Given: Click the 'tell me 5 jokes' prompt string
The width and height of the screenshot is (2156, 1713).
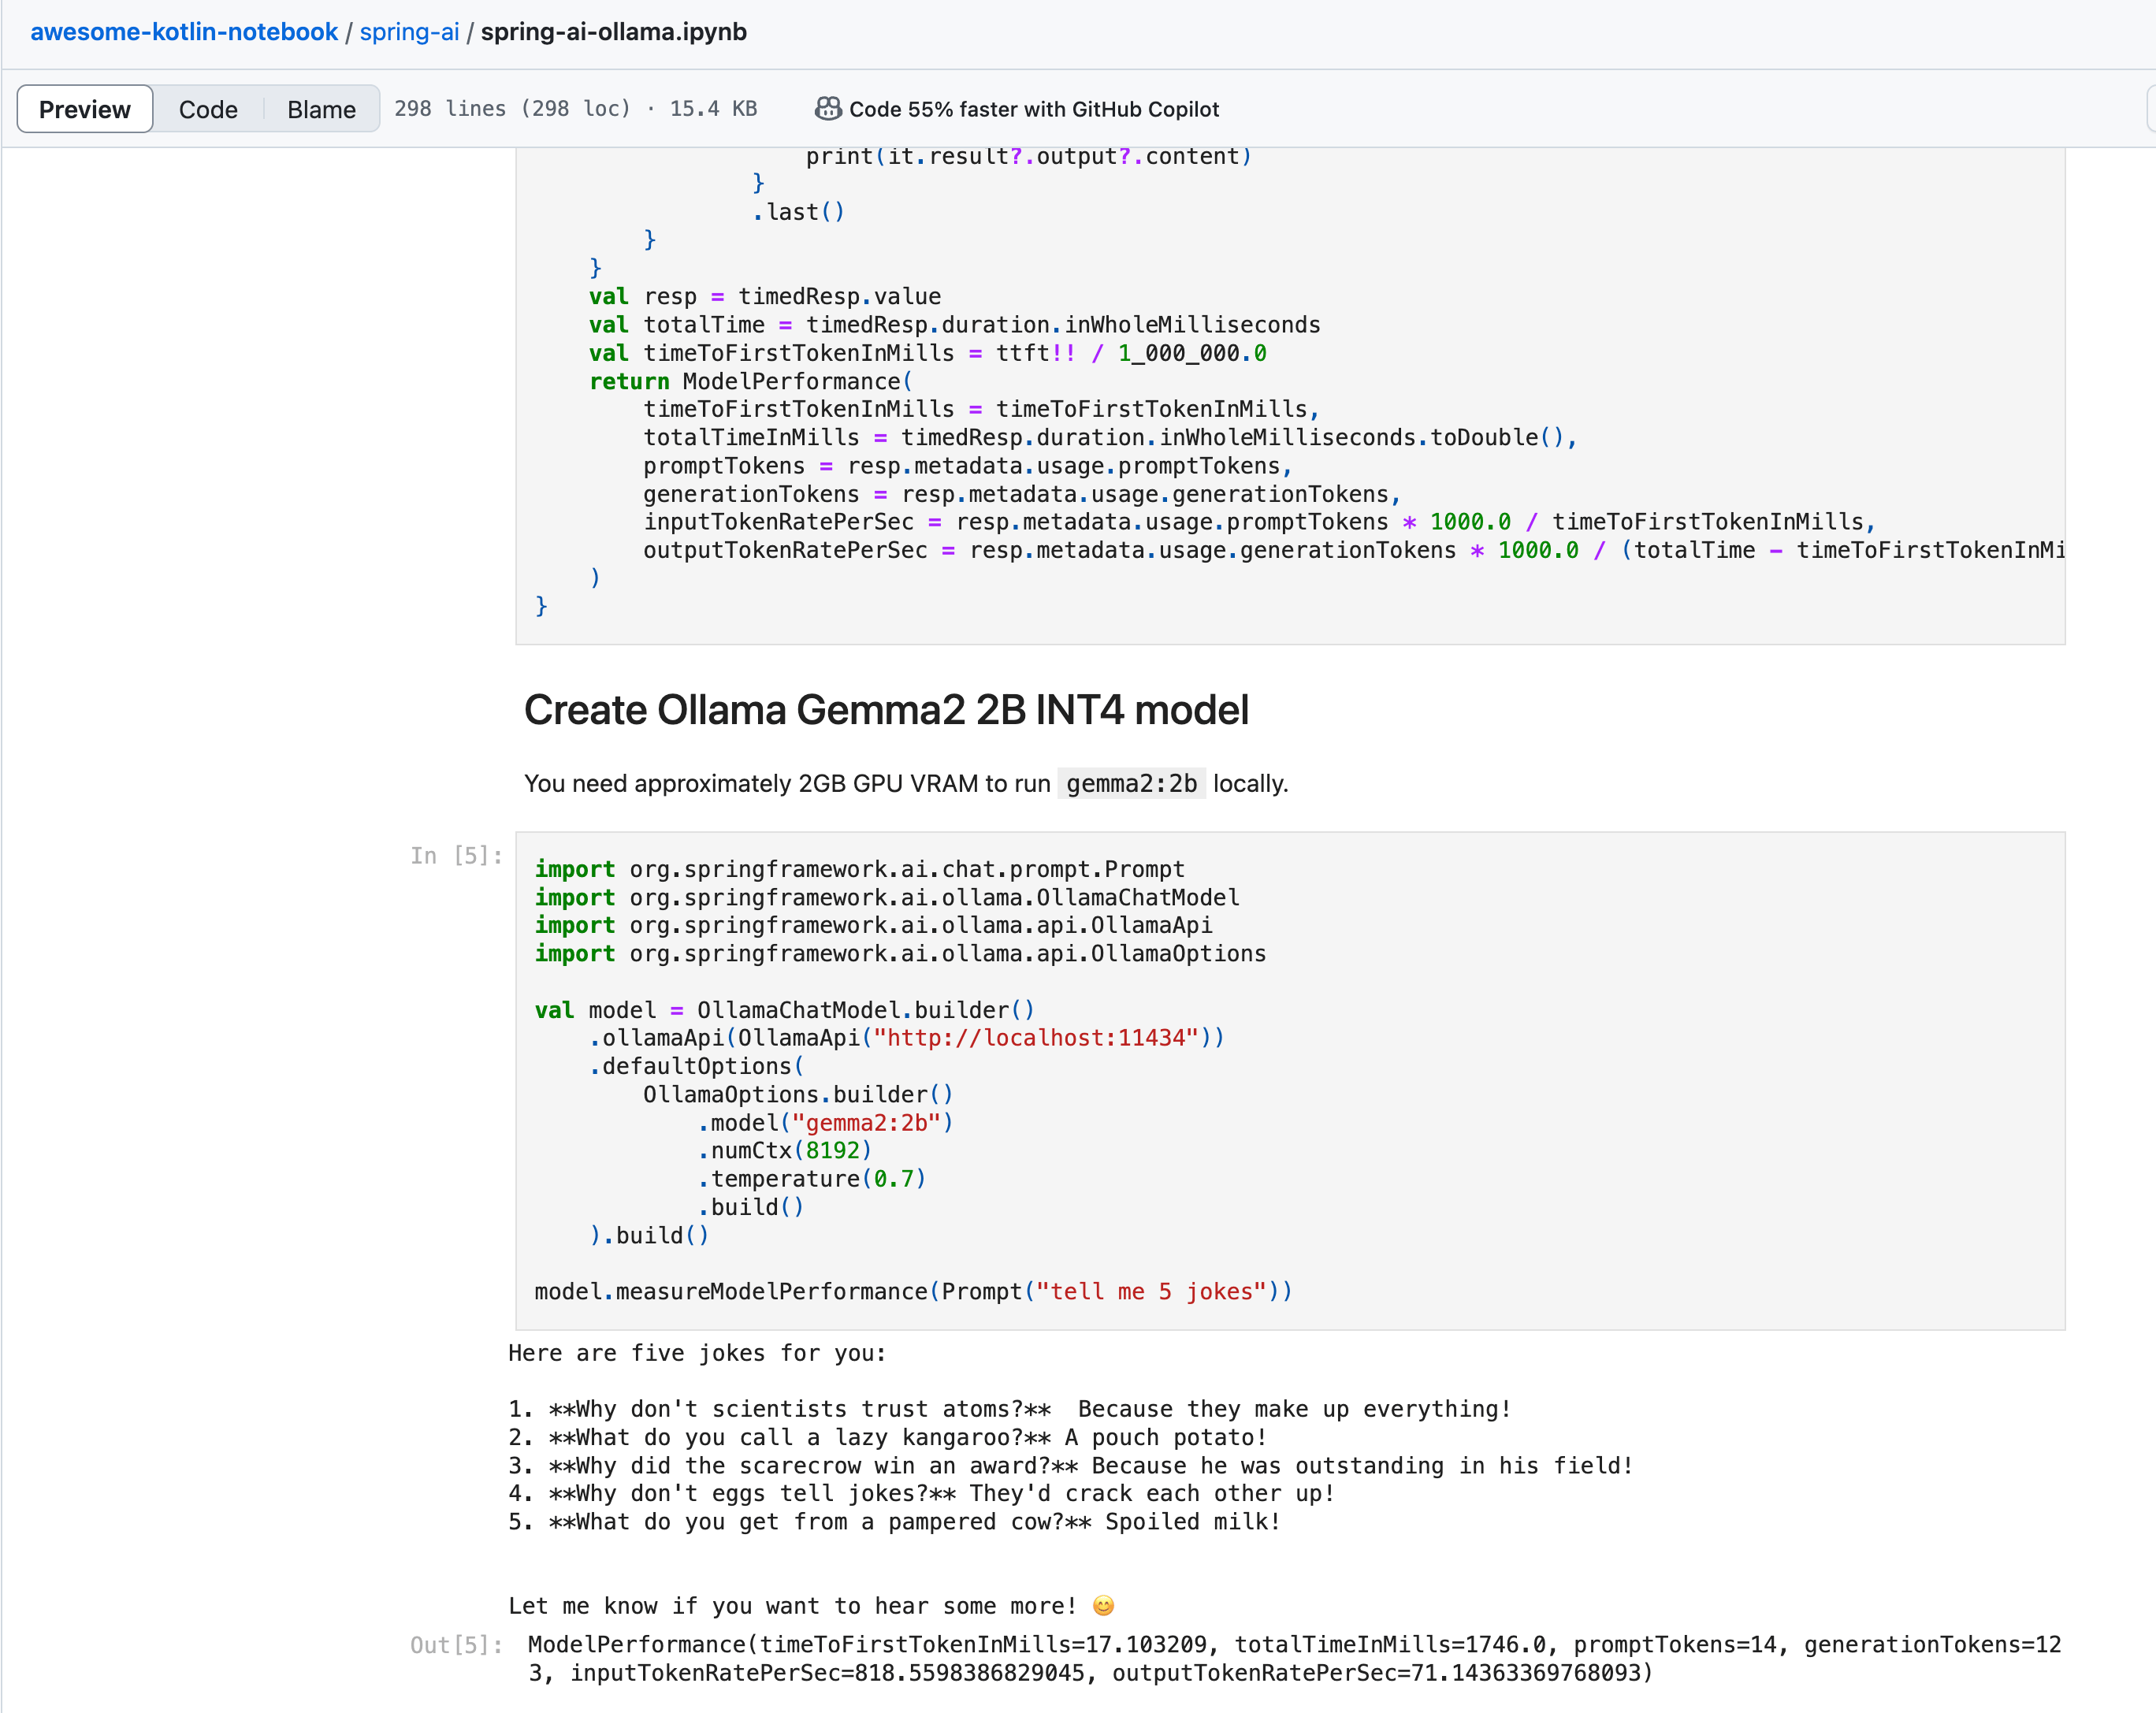Looking at the screenshot, I should point(1150,1292).
